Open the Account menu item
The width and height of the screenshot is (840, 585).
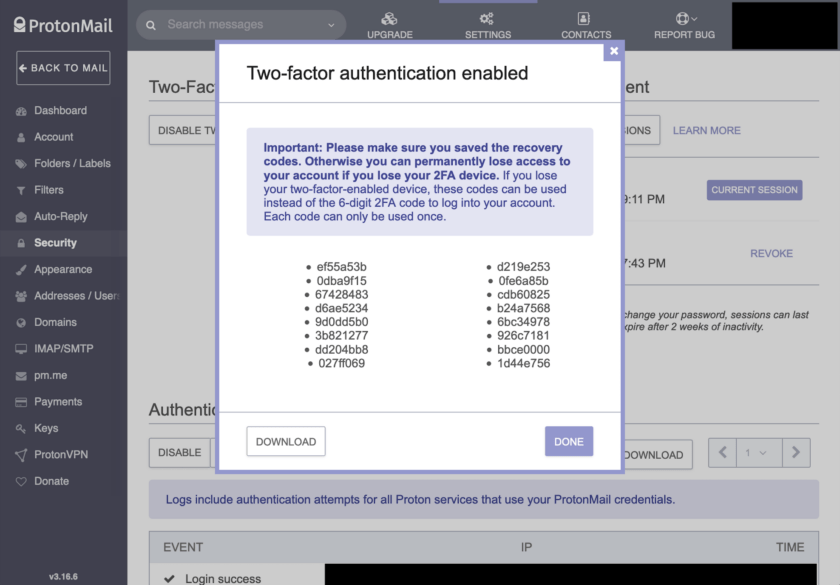pyautogui.click(x=54, y=137)
